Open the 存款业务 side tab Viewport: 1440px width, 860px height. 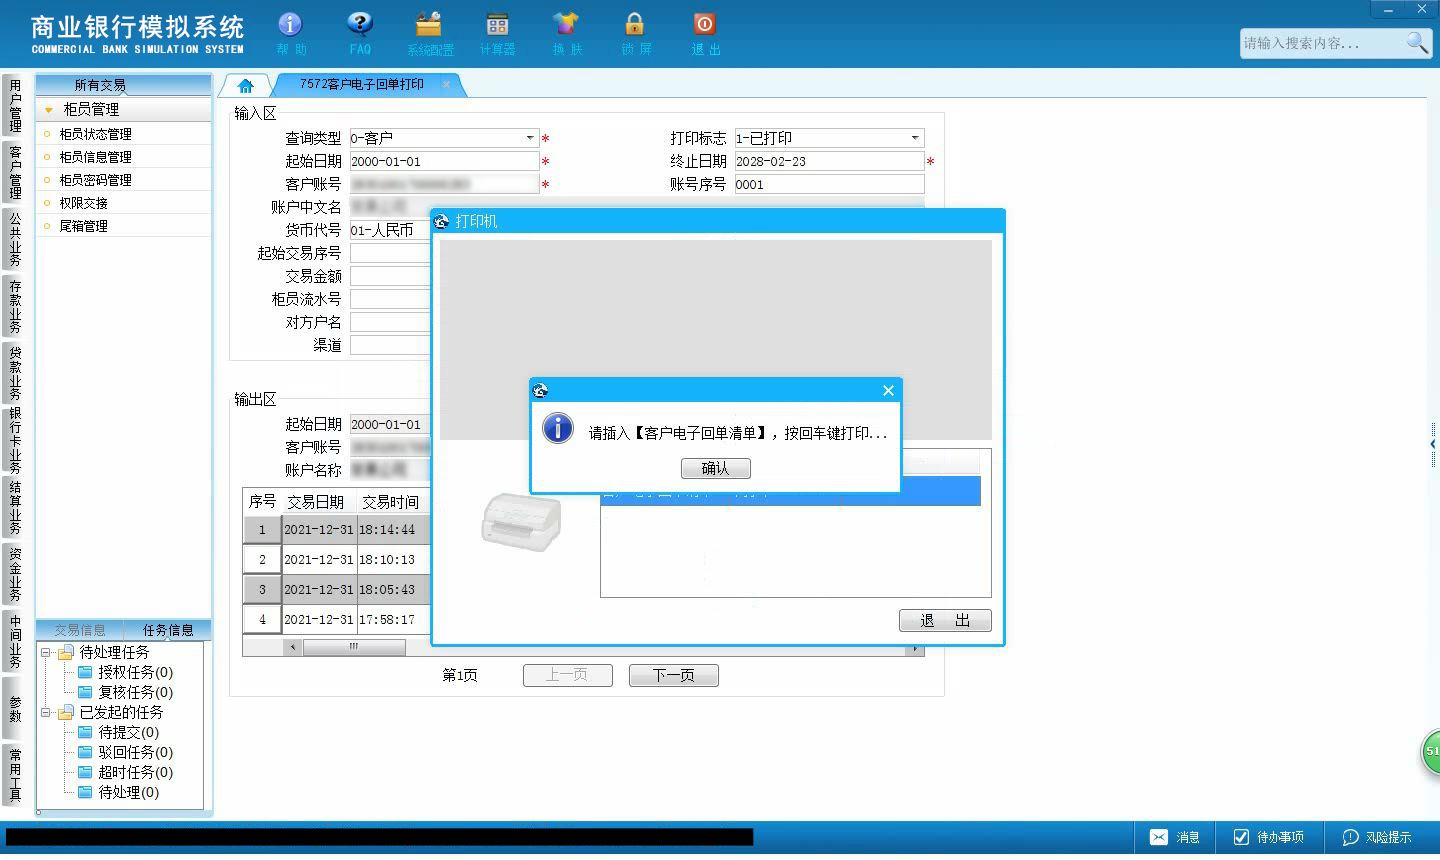pos(15,307)
